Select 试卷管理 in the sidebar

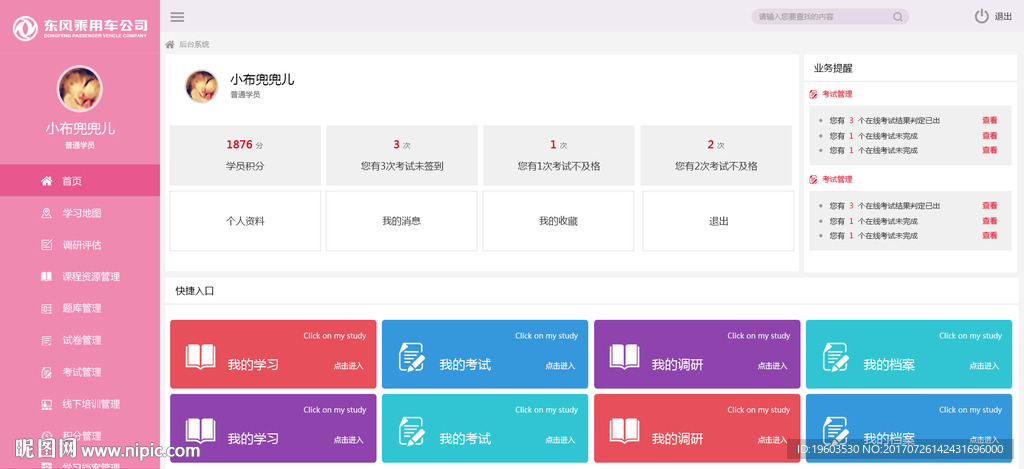click(81, 341)
